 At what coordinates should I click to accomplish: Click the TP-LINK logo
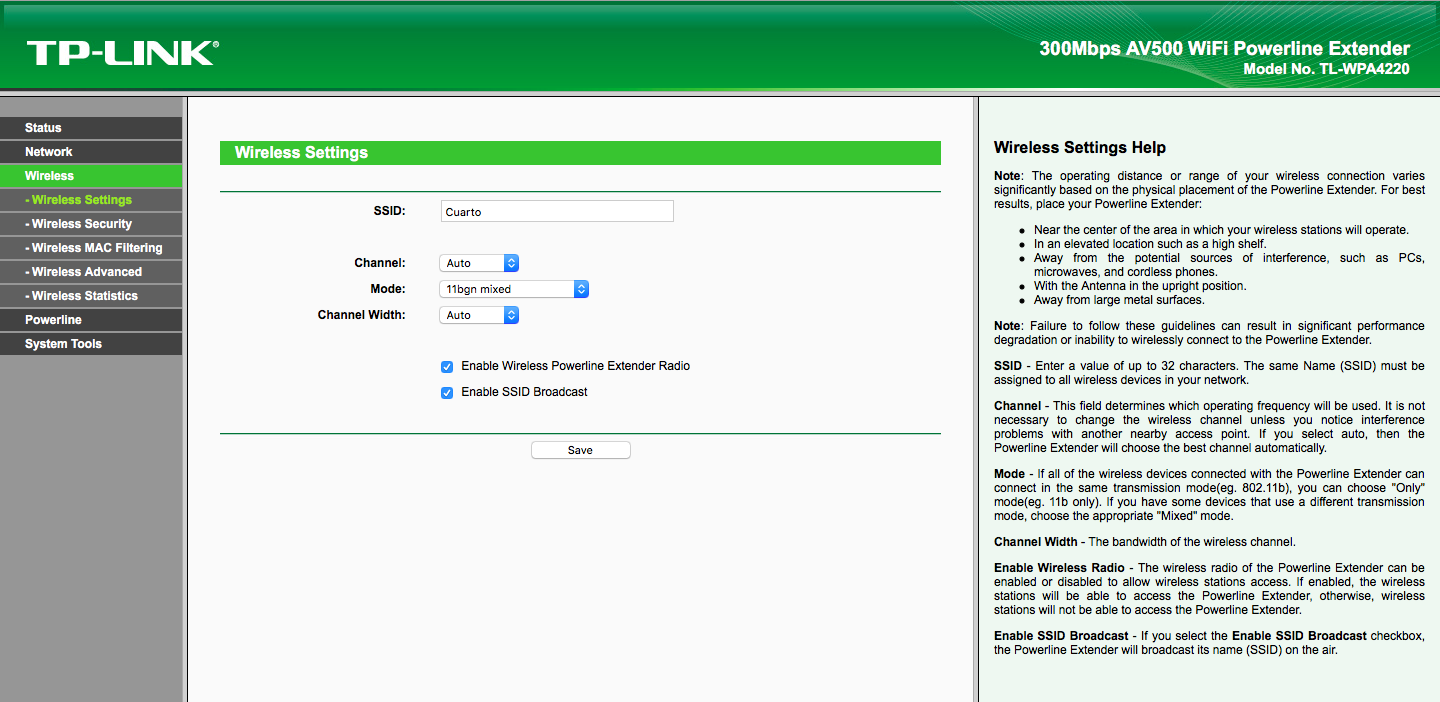tap(123, 53)
